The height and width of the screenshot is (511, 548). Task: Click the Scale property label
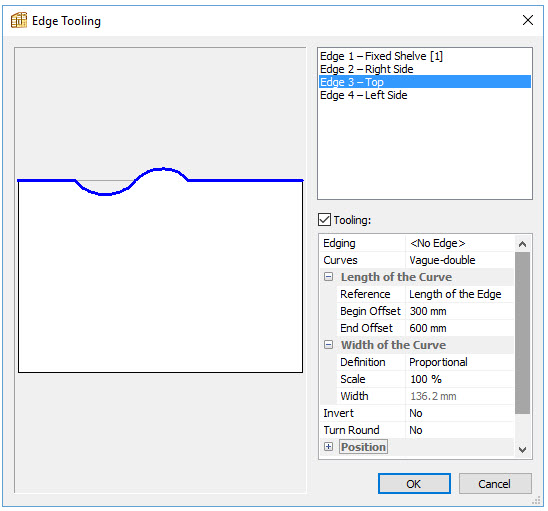(353, 379)
